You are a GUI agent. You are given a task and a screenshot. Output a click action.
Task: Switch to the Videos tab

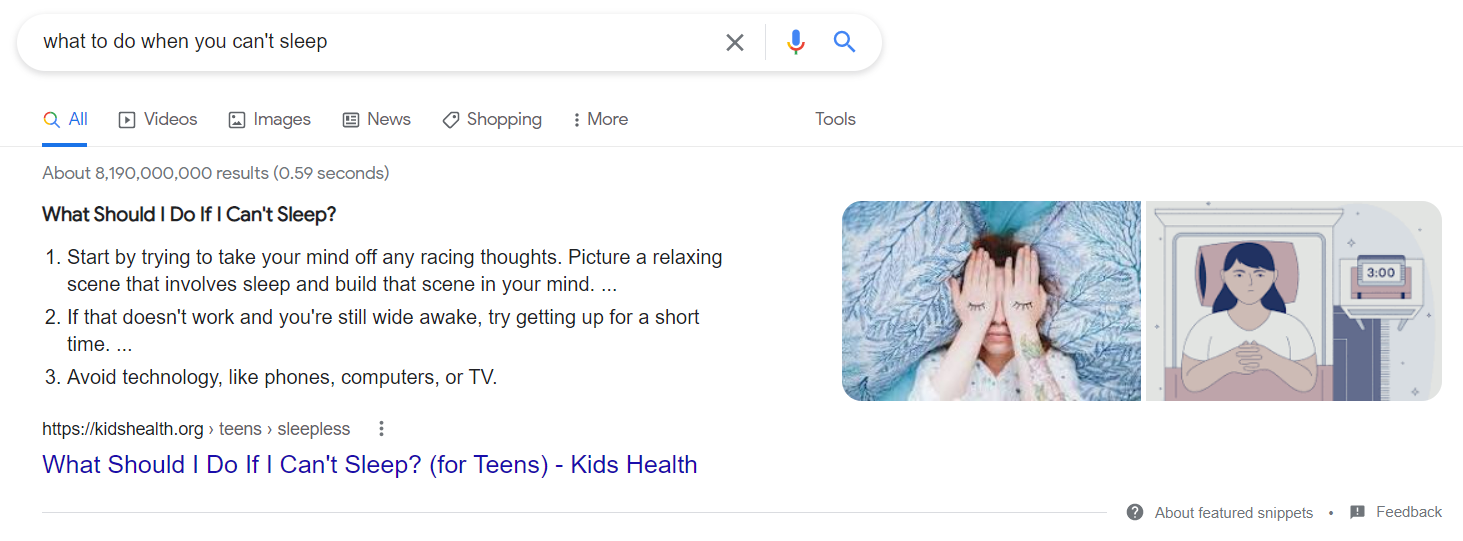tap(158, 119)
